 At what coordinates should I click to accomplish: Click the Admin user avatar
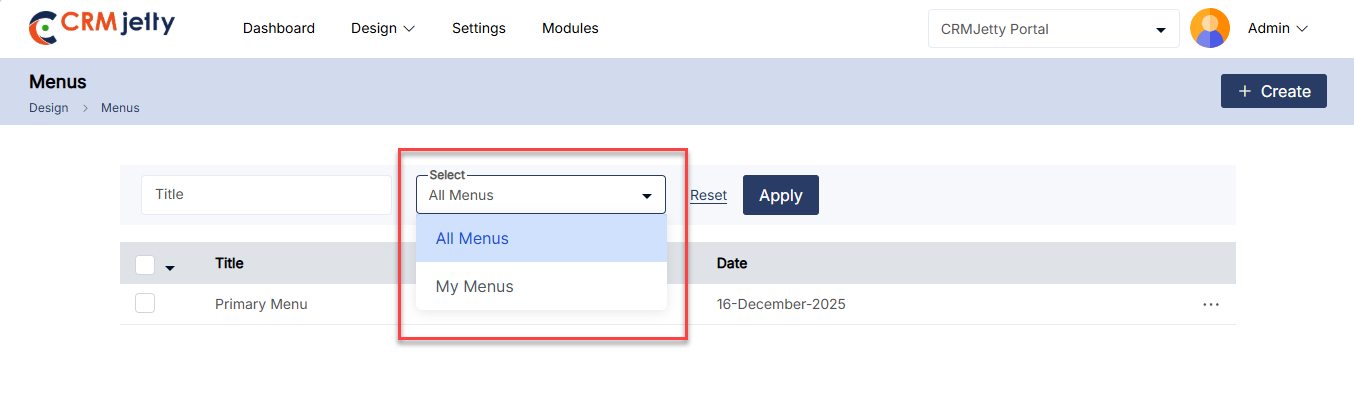point(1209,29)
